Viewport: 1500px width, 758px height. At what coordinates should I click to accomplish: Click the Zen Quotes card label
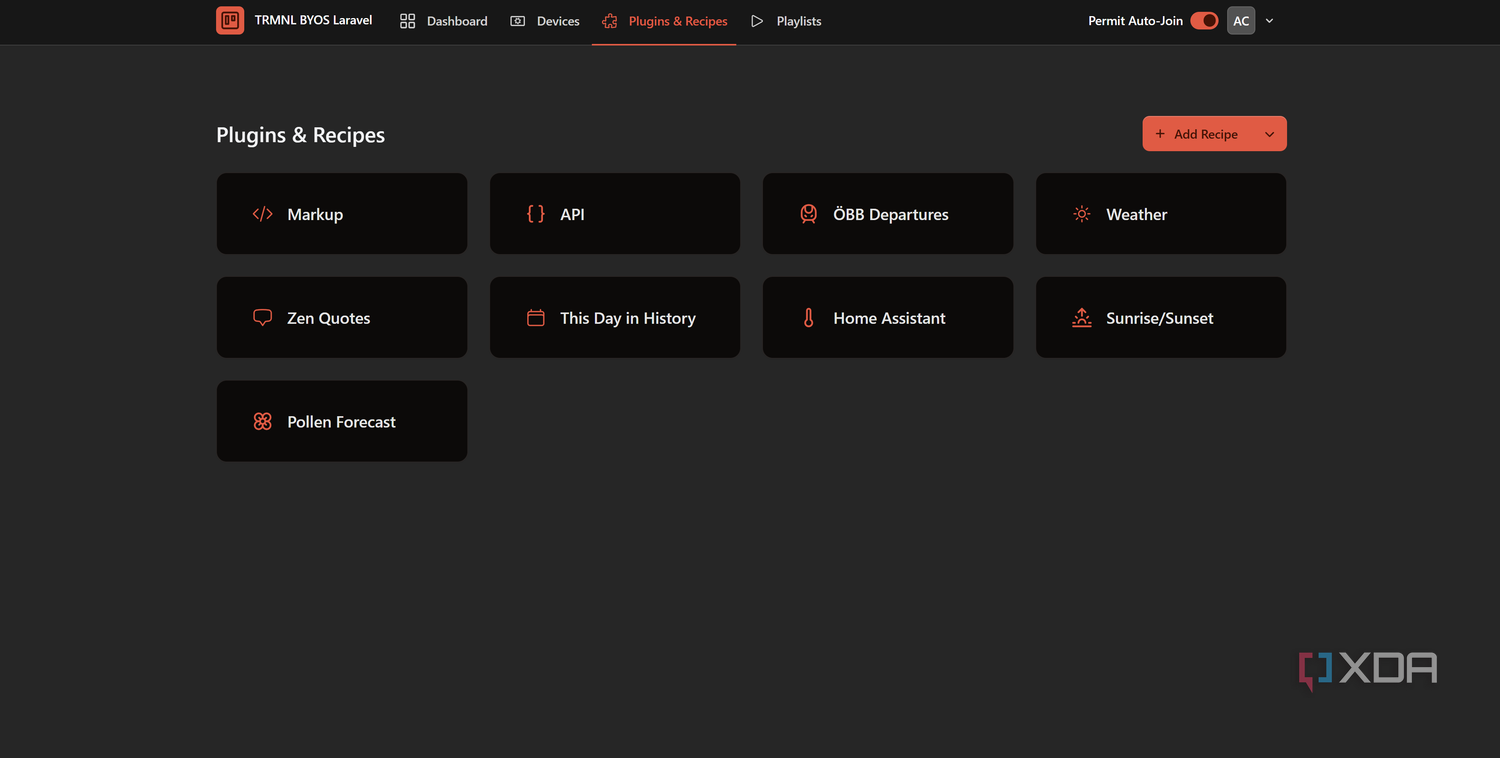pos(329,318)
